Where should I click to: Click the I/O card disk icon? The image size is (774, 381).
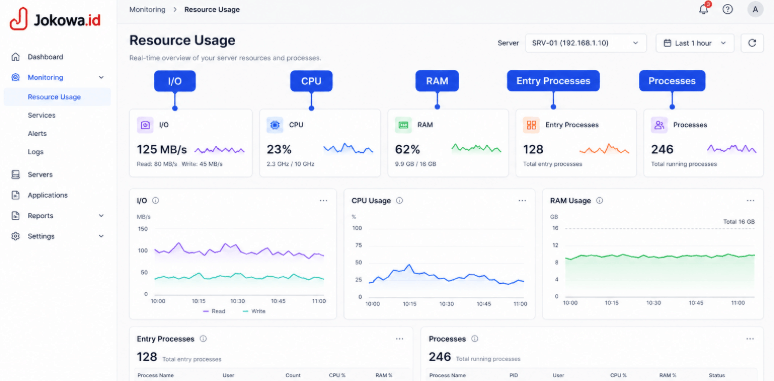coord(145,125)
